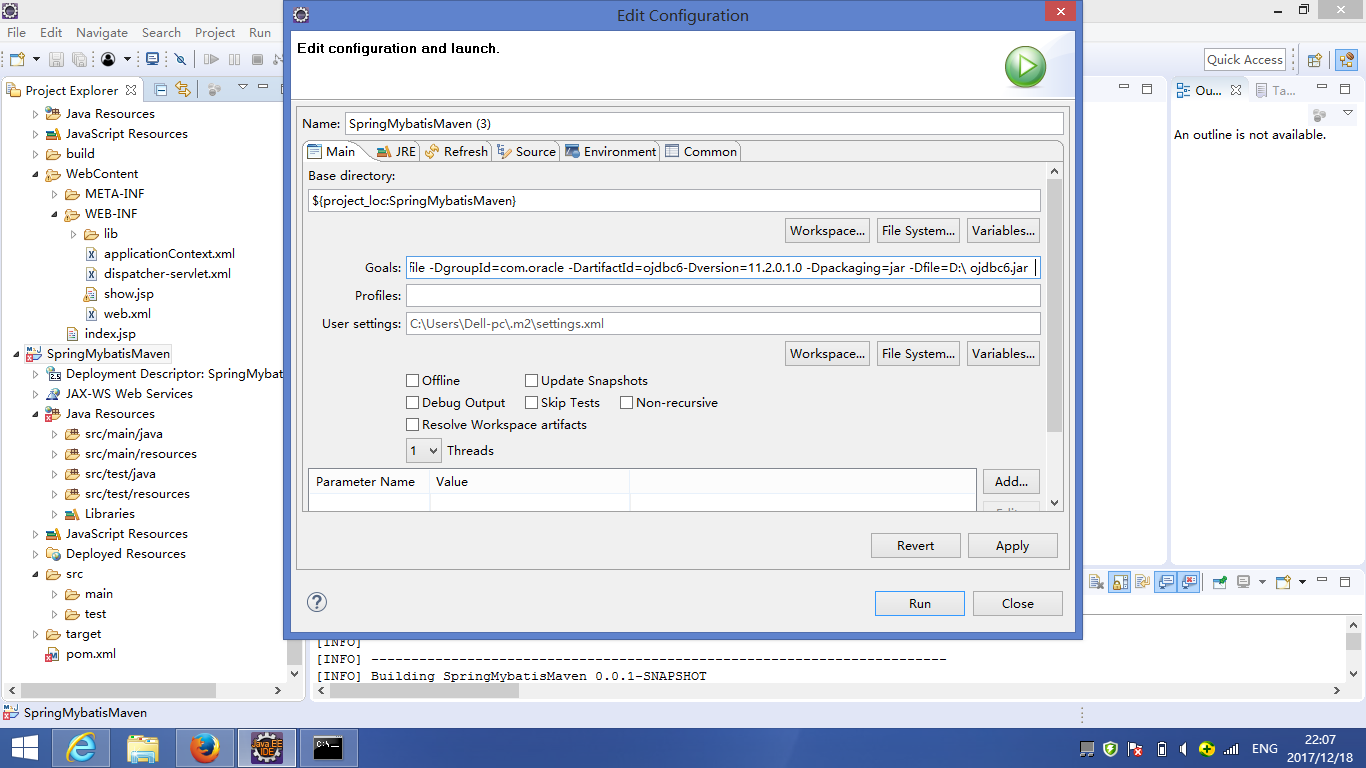Expand the target folder
The height and width of the screenshot is (768, 1366).
click(36, 634)
